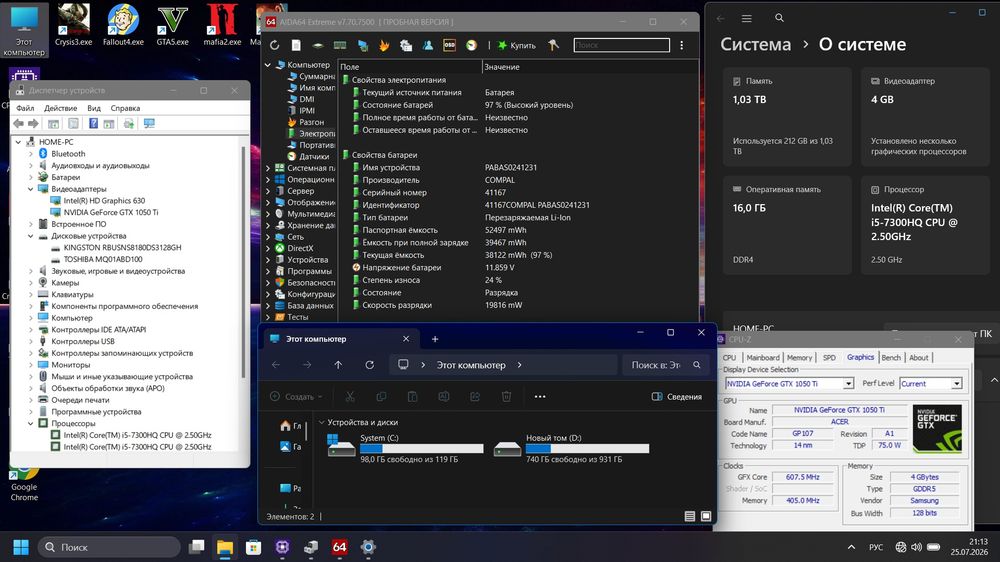Open the Файл menu in Device Manager
Image resolution: width=1000 pixels, height=562 pixels.
[x=25, y=108]
